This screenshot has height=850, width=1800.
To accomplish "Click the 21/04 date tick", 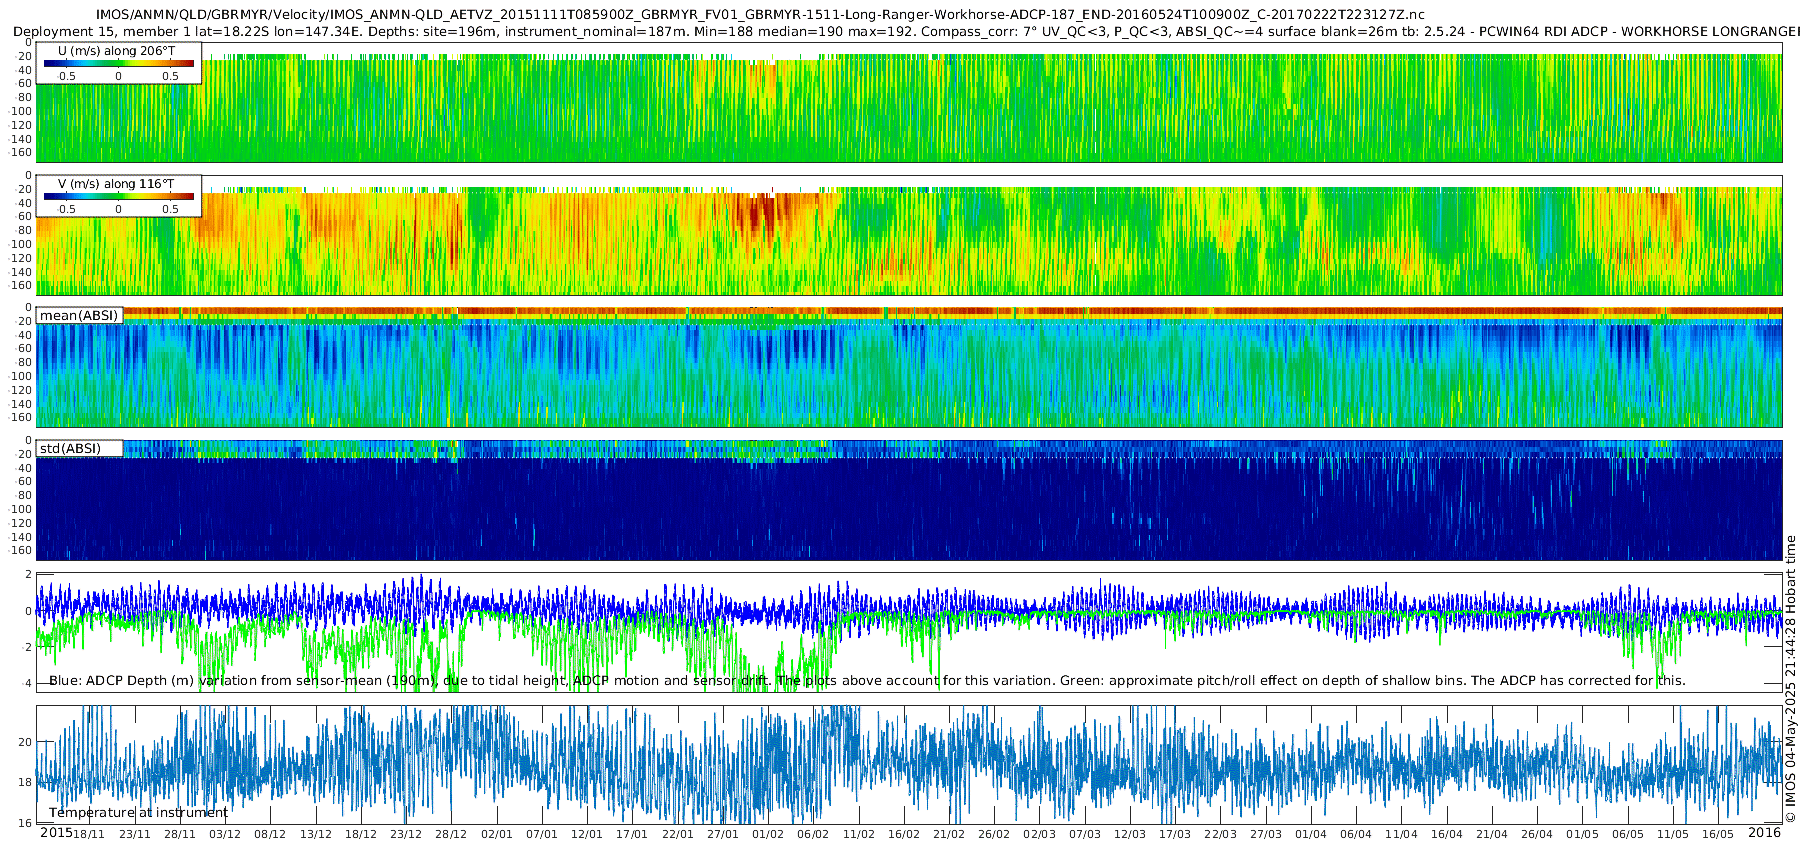I will pyautogui.click(x=1492, y=834).
